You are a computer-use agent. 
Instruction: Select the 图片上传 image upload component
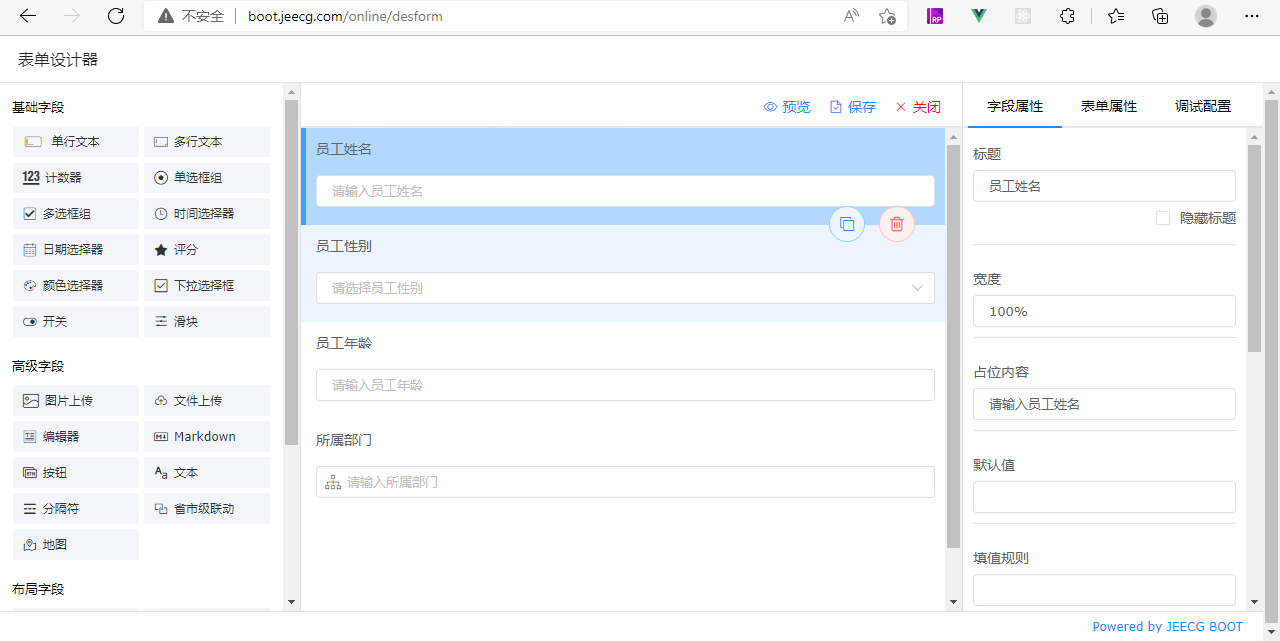point(76,401)
